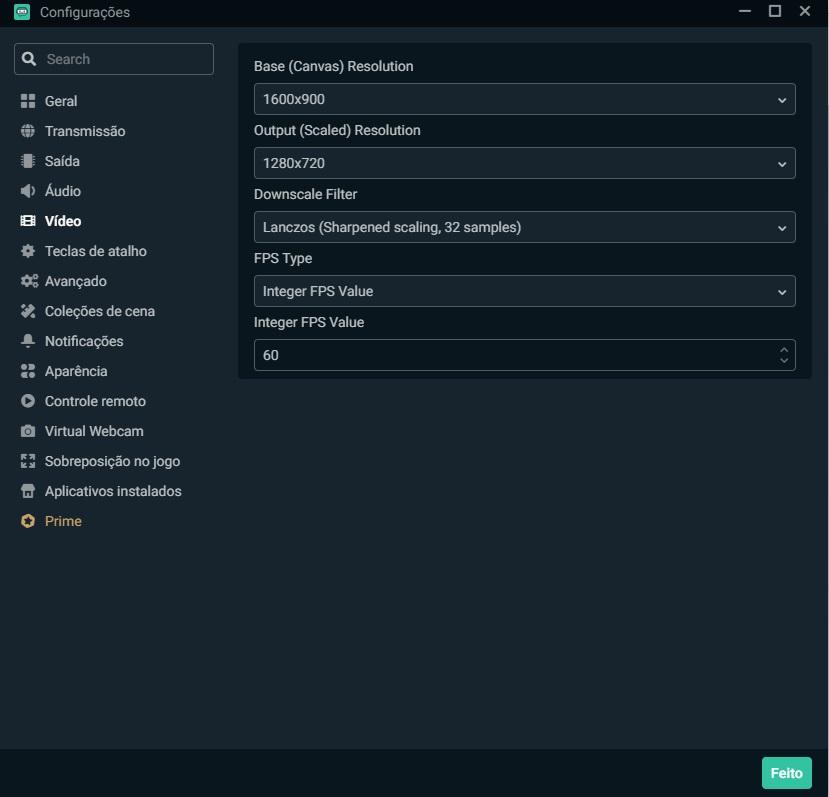Expand the Output (Scaled) Resolution dropdown
This screenshot has height=797, width=829.
[524, 163]
